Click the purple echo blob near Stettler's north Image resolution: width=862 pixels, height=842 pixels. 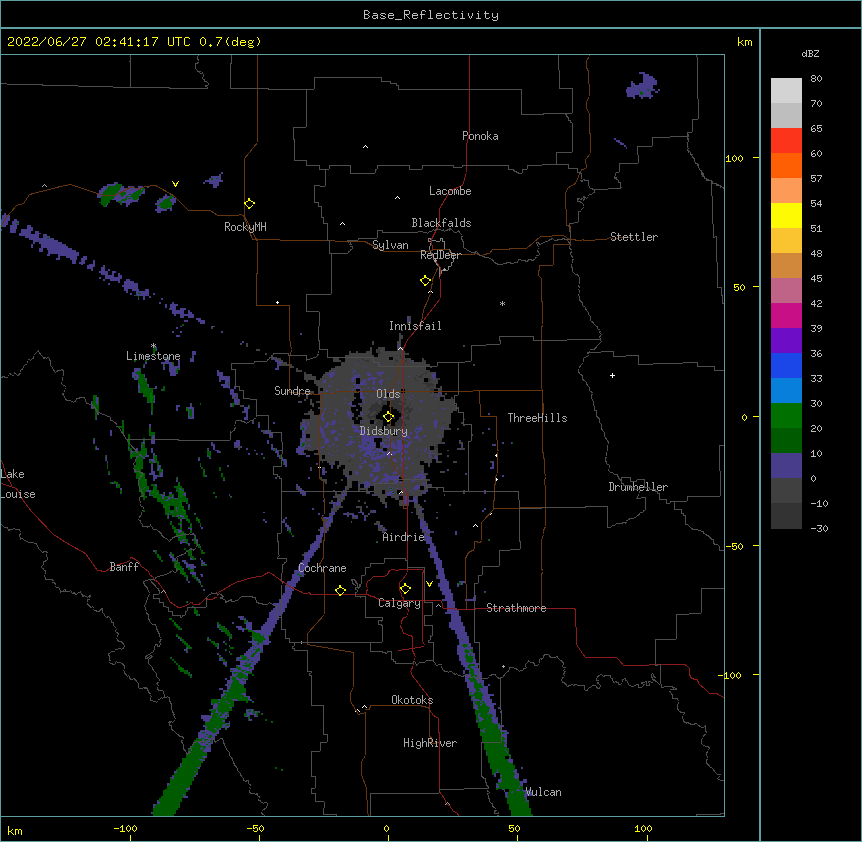tap(642, 86)
